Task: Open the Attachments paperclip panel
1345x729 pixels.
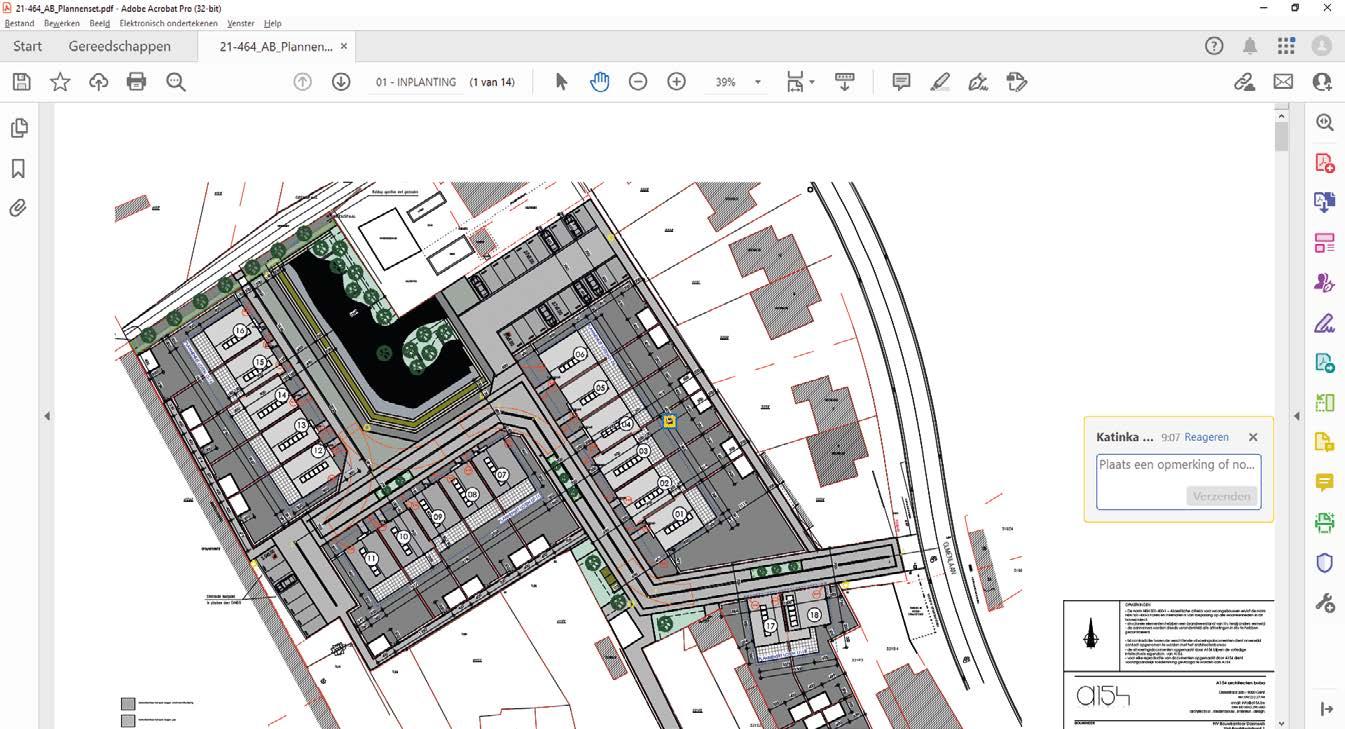Action: [x=18, y=208]
